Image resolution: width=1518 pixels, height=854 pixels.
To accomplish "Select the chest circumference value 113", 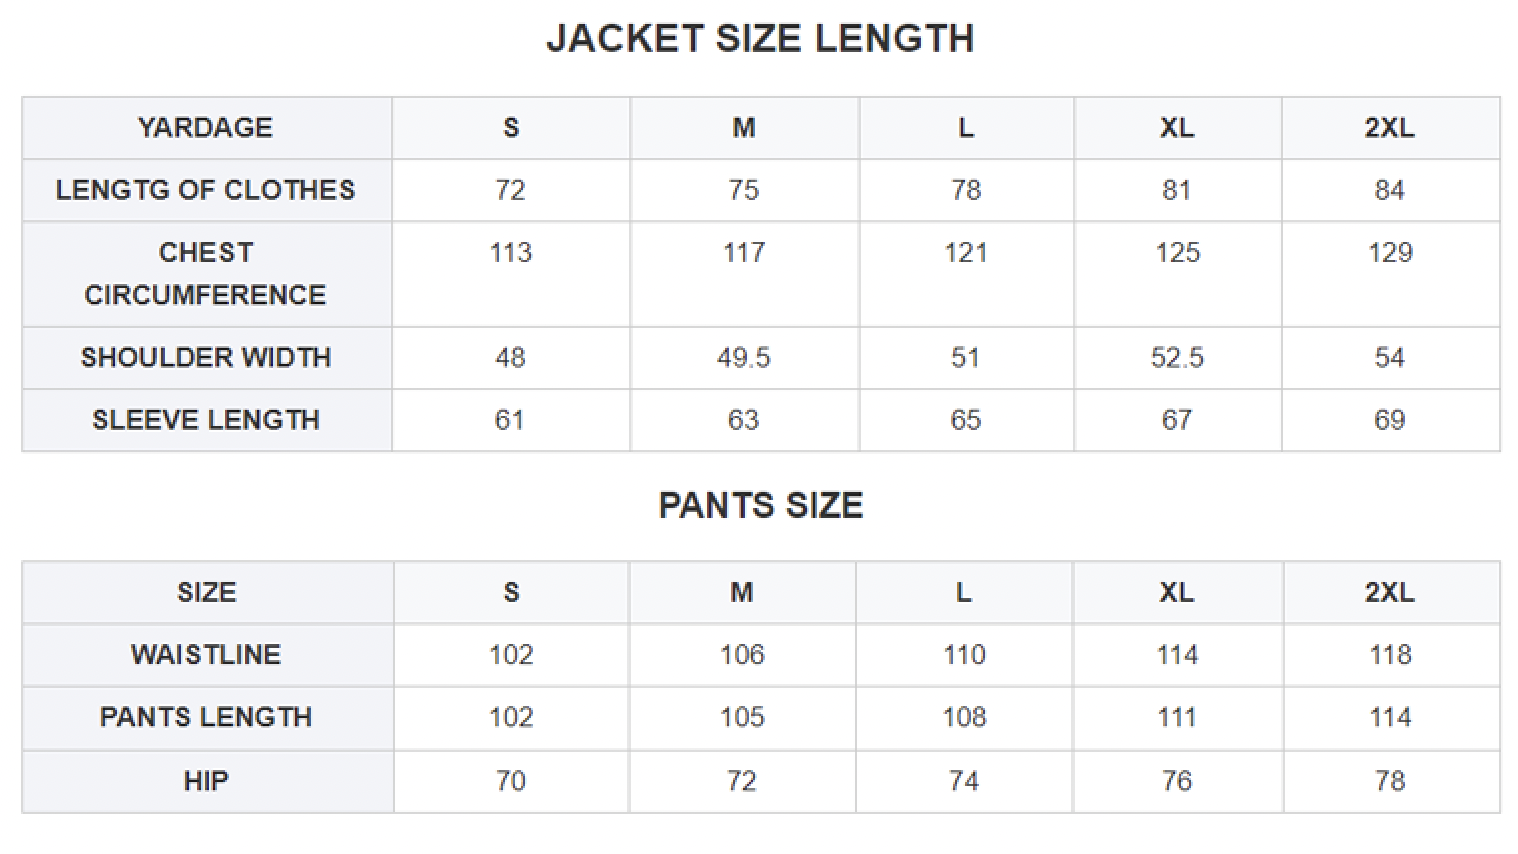I will coord(510,253).
